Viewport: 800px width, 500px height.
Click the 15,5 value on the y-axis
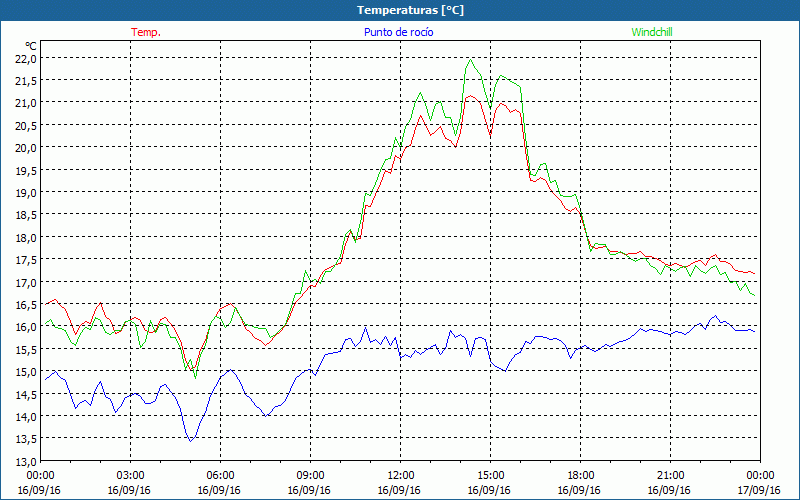coord(27,349)
